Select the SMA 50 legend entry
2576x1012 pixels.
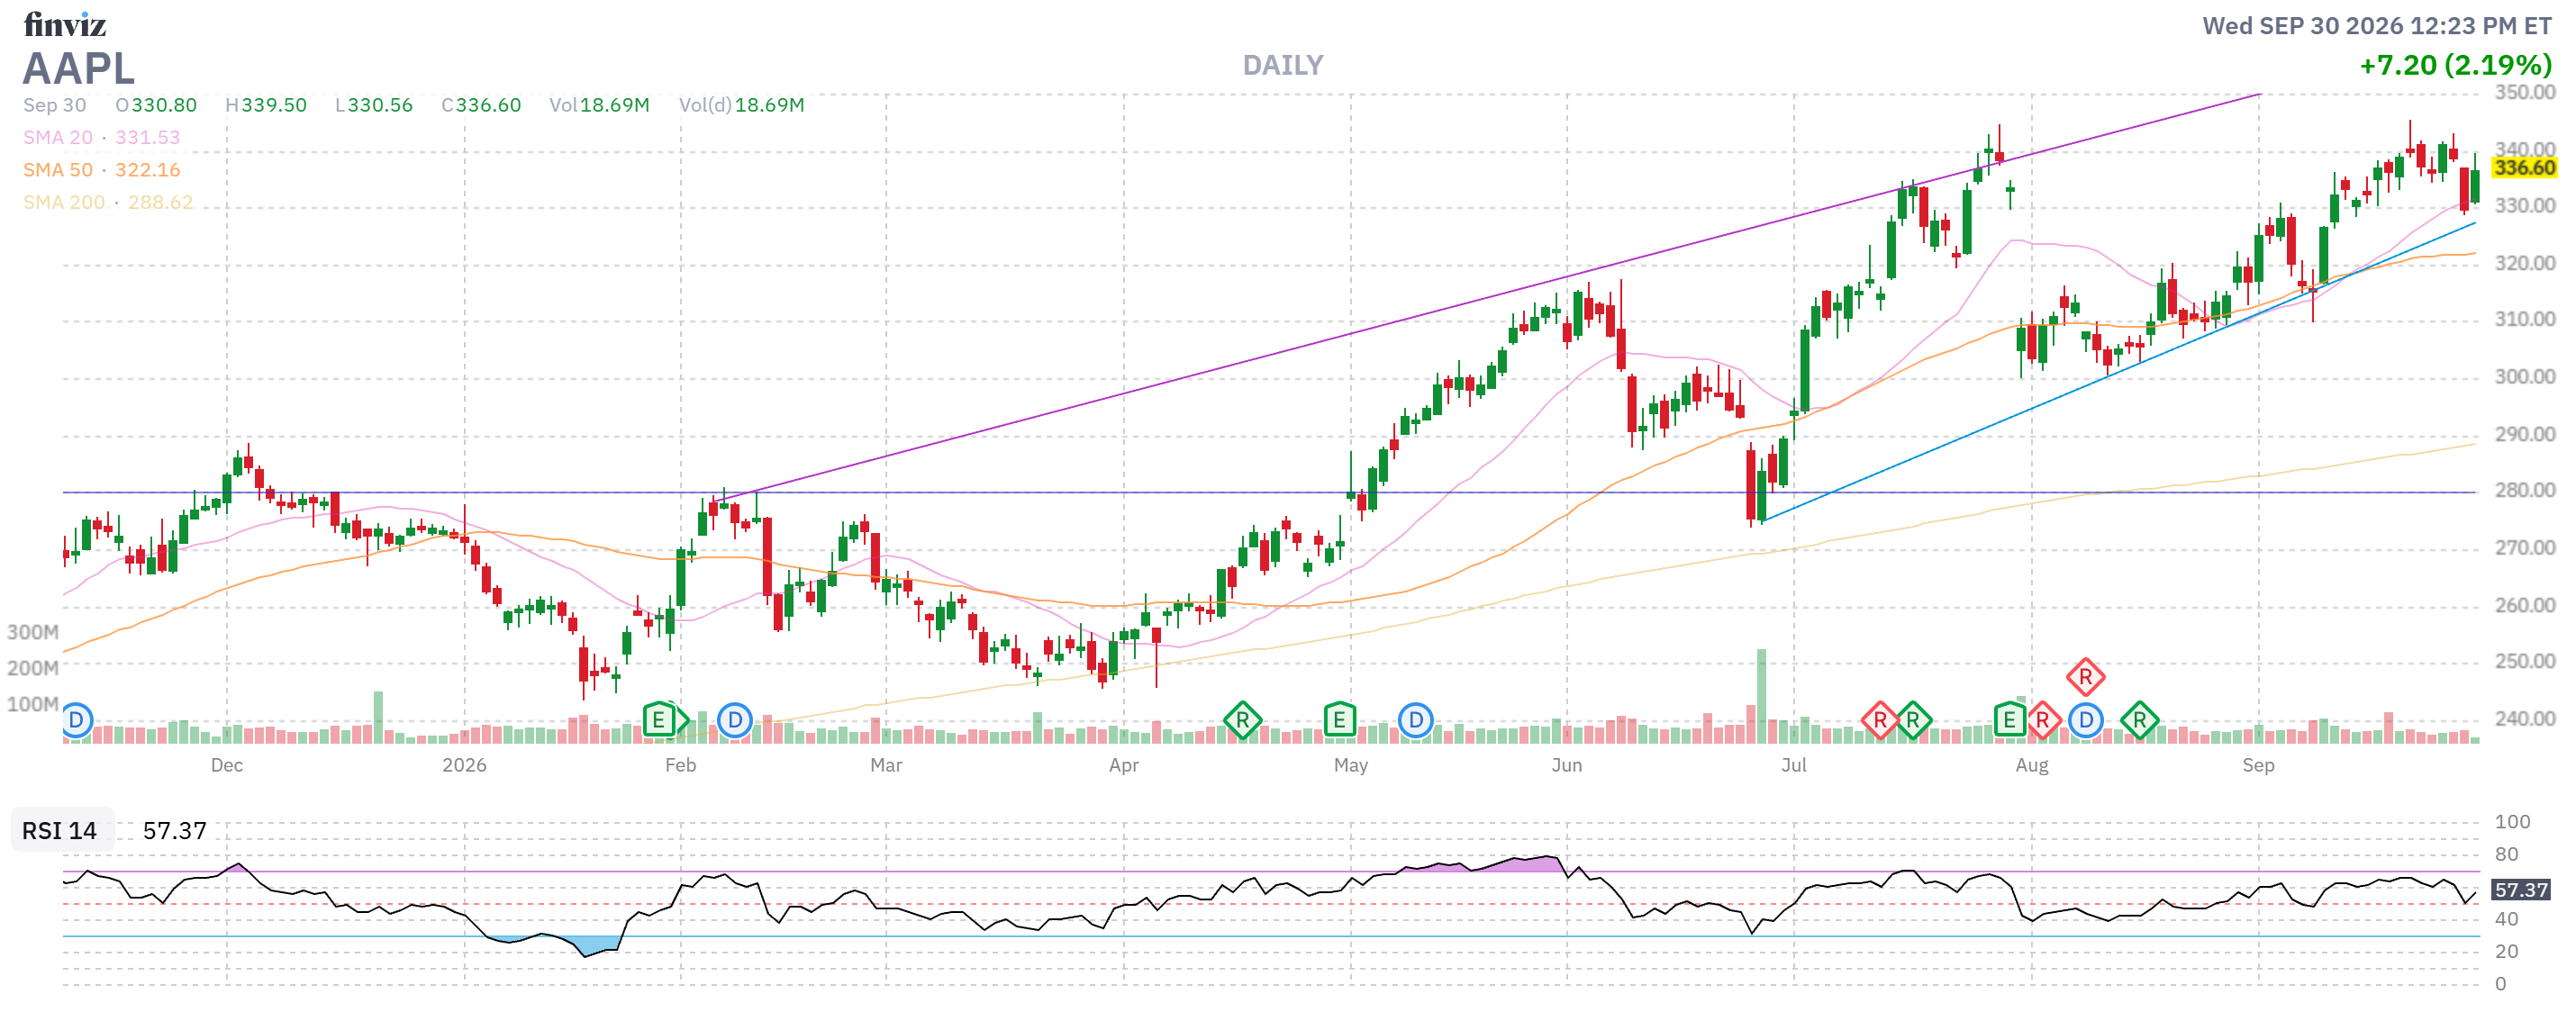pyautogui.click(x=102, y=170)
